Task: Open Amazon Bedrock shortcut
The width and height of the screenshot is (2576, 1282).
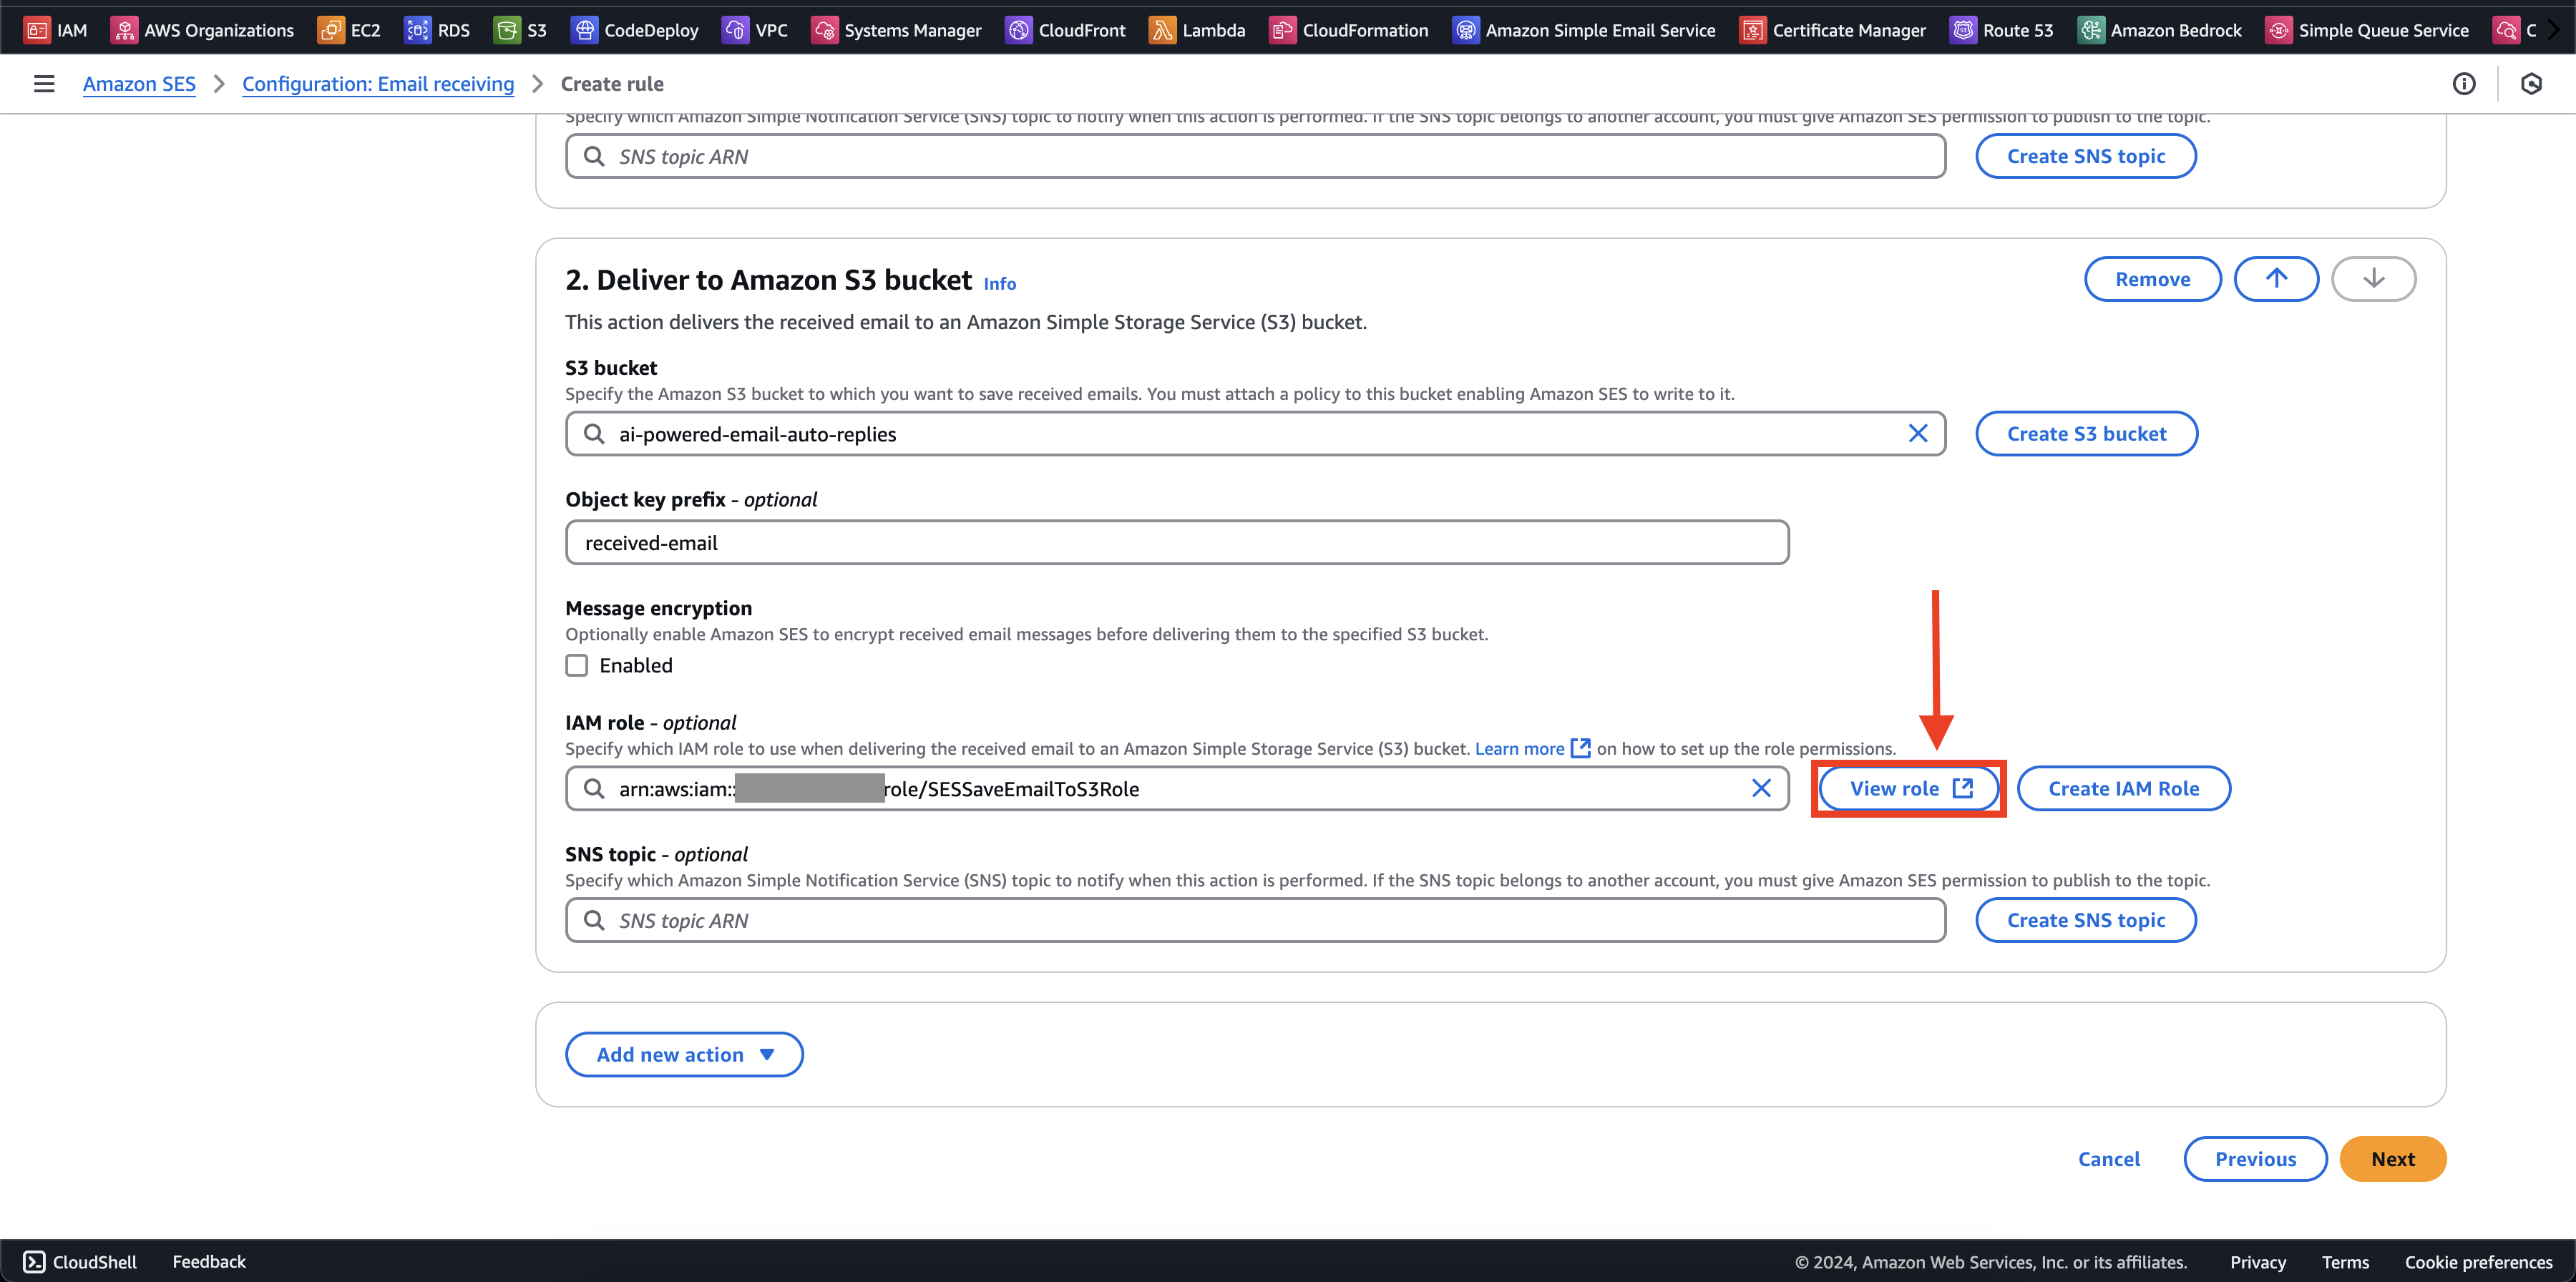Action: pyautogui.click(x=2159, y=30)
